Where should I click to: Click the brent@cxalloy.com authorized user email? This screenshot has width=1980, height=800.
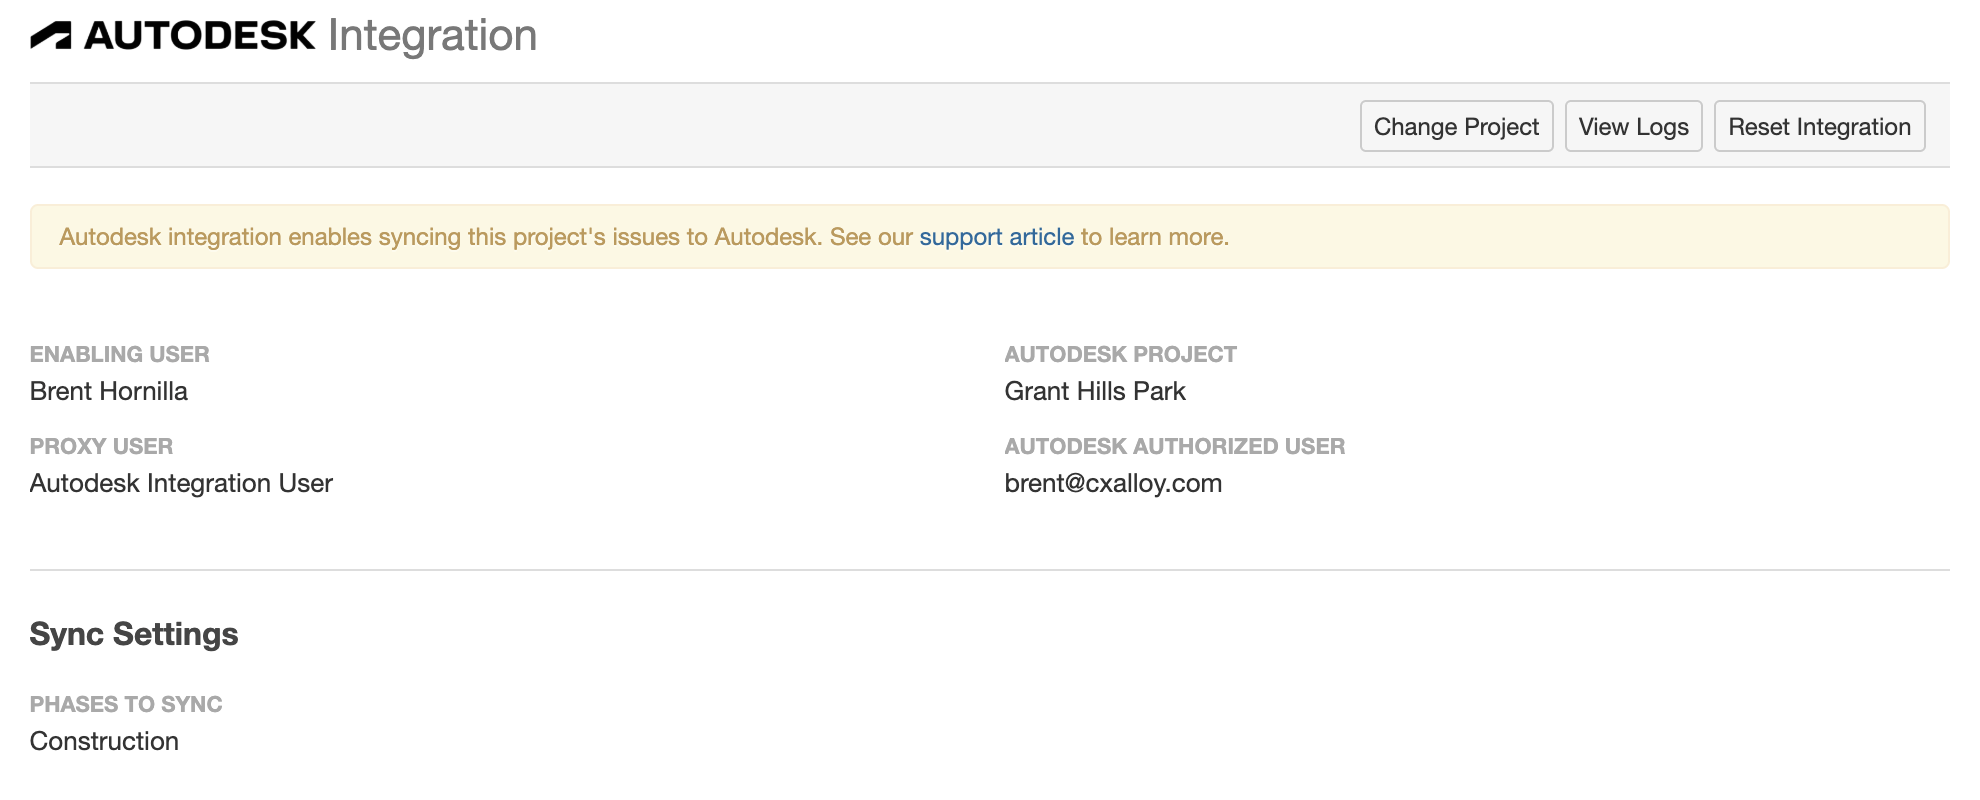(1113, 483)
